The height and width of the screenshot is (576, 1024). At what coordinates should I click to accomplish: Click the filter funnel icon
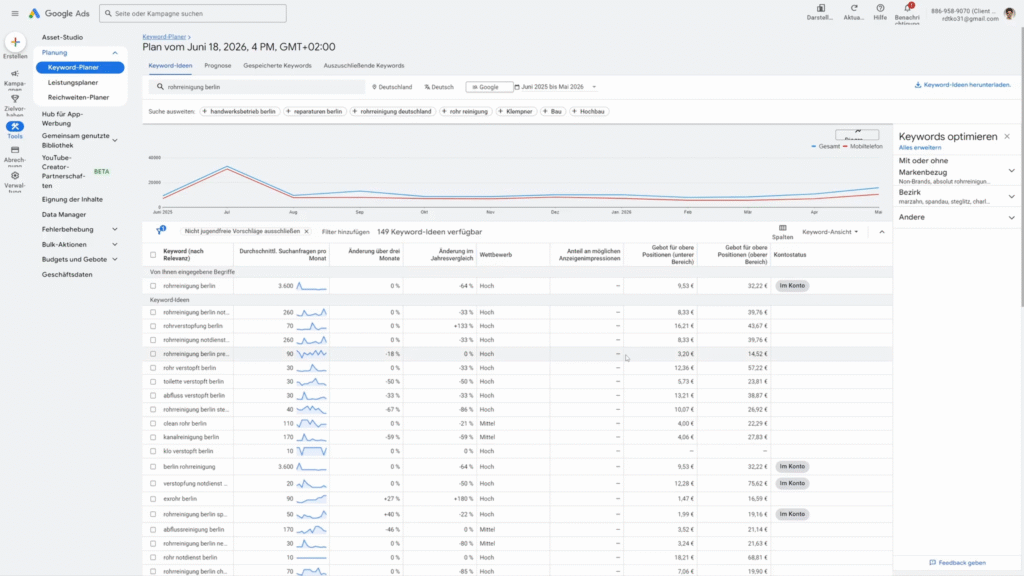160,231
